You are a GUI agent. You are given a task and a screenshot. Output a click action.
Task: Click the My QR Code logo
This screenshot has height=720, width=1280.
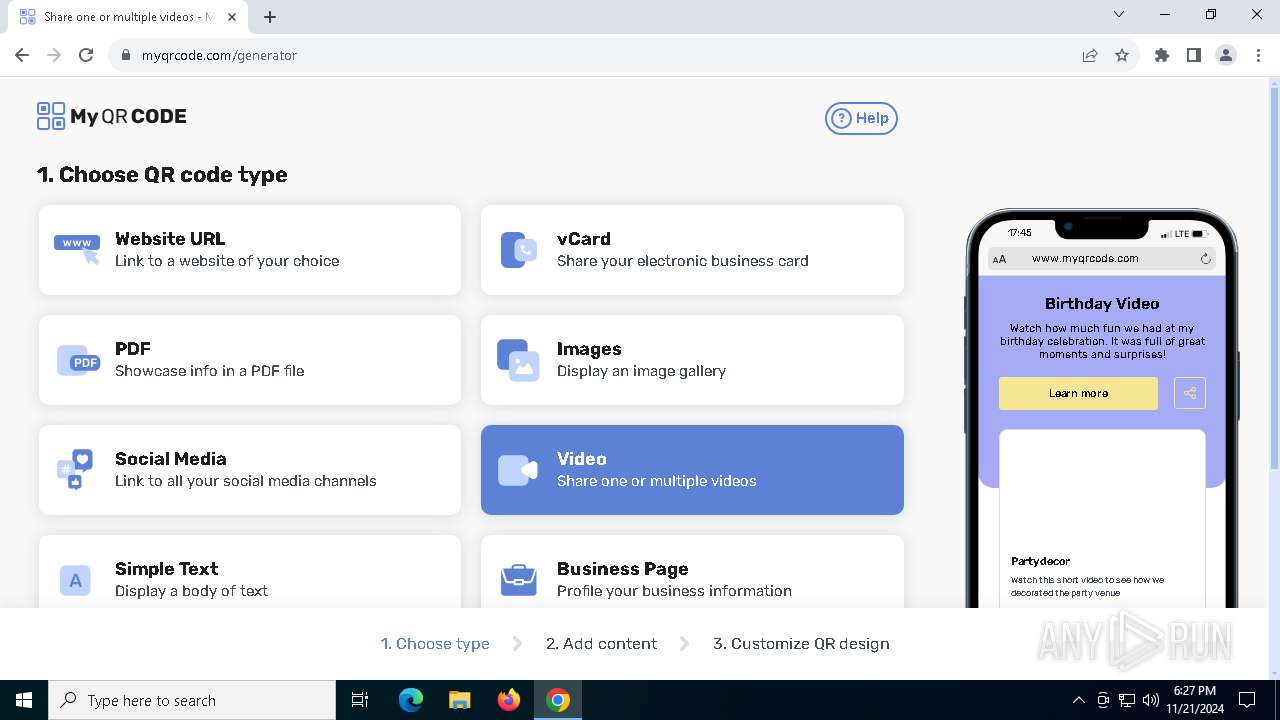pyautogui.click(x=112, y=116)
